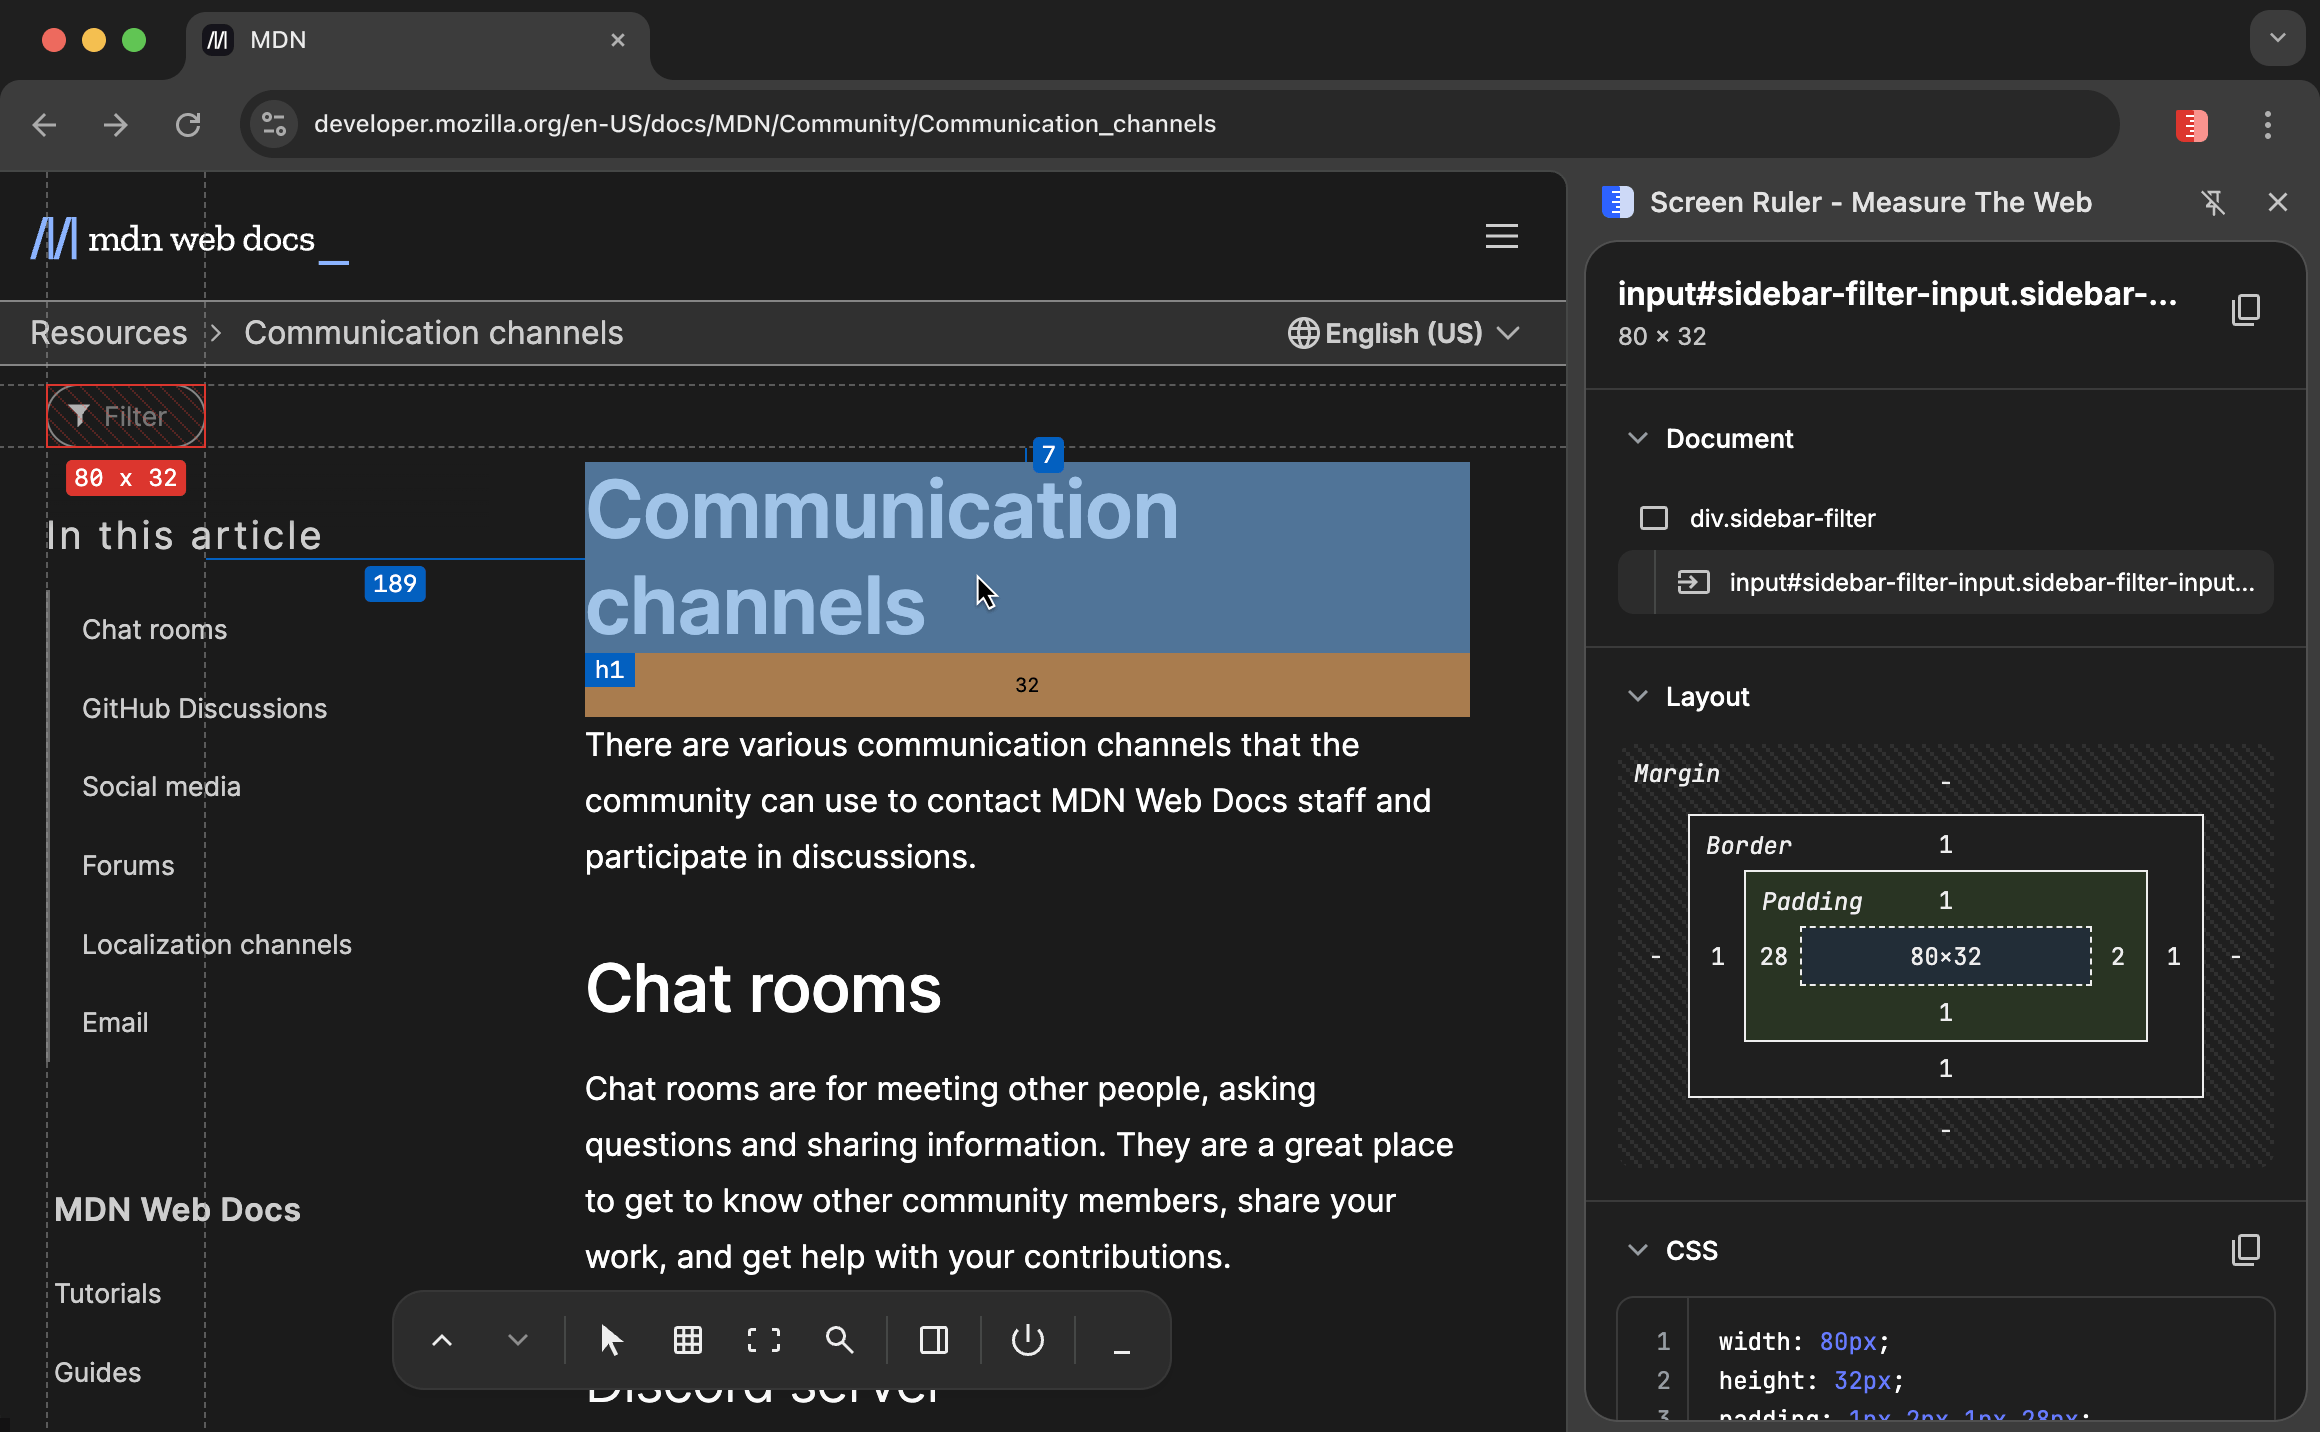The image size is (2320, 1432).
Task: Click the up chevron in floating toolbar
Action: pos(441,1340)
